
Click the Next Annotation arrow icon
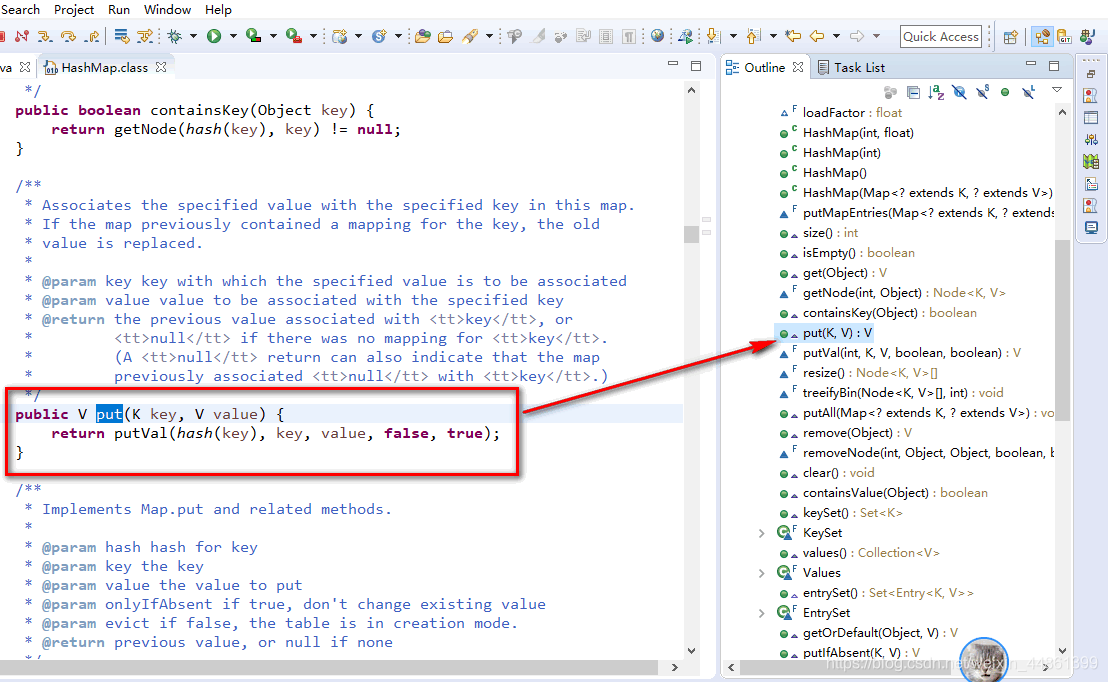714,36
